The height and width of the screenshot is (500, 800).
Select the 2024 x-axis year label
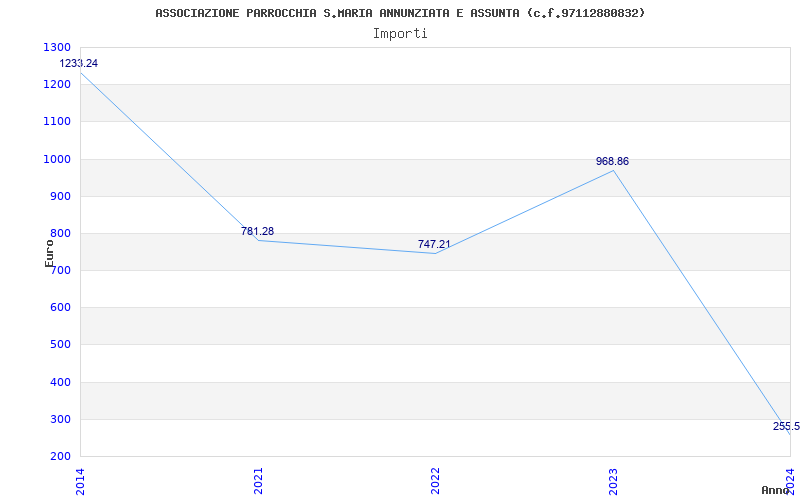coord(790,481)
